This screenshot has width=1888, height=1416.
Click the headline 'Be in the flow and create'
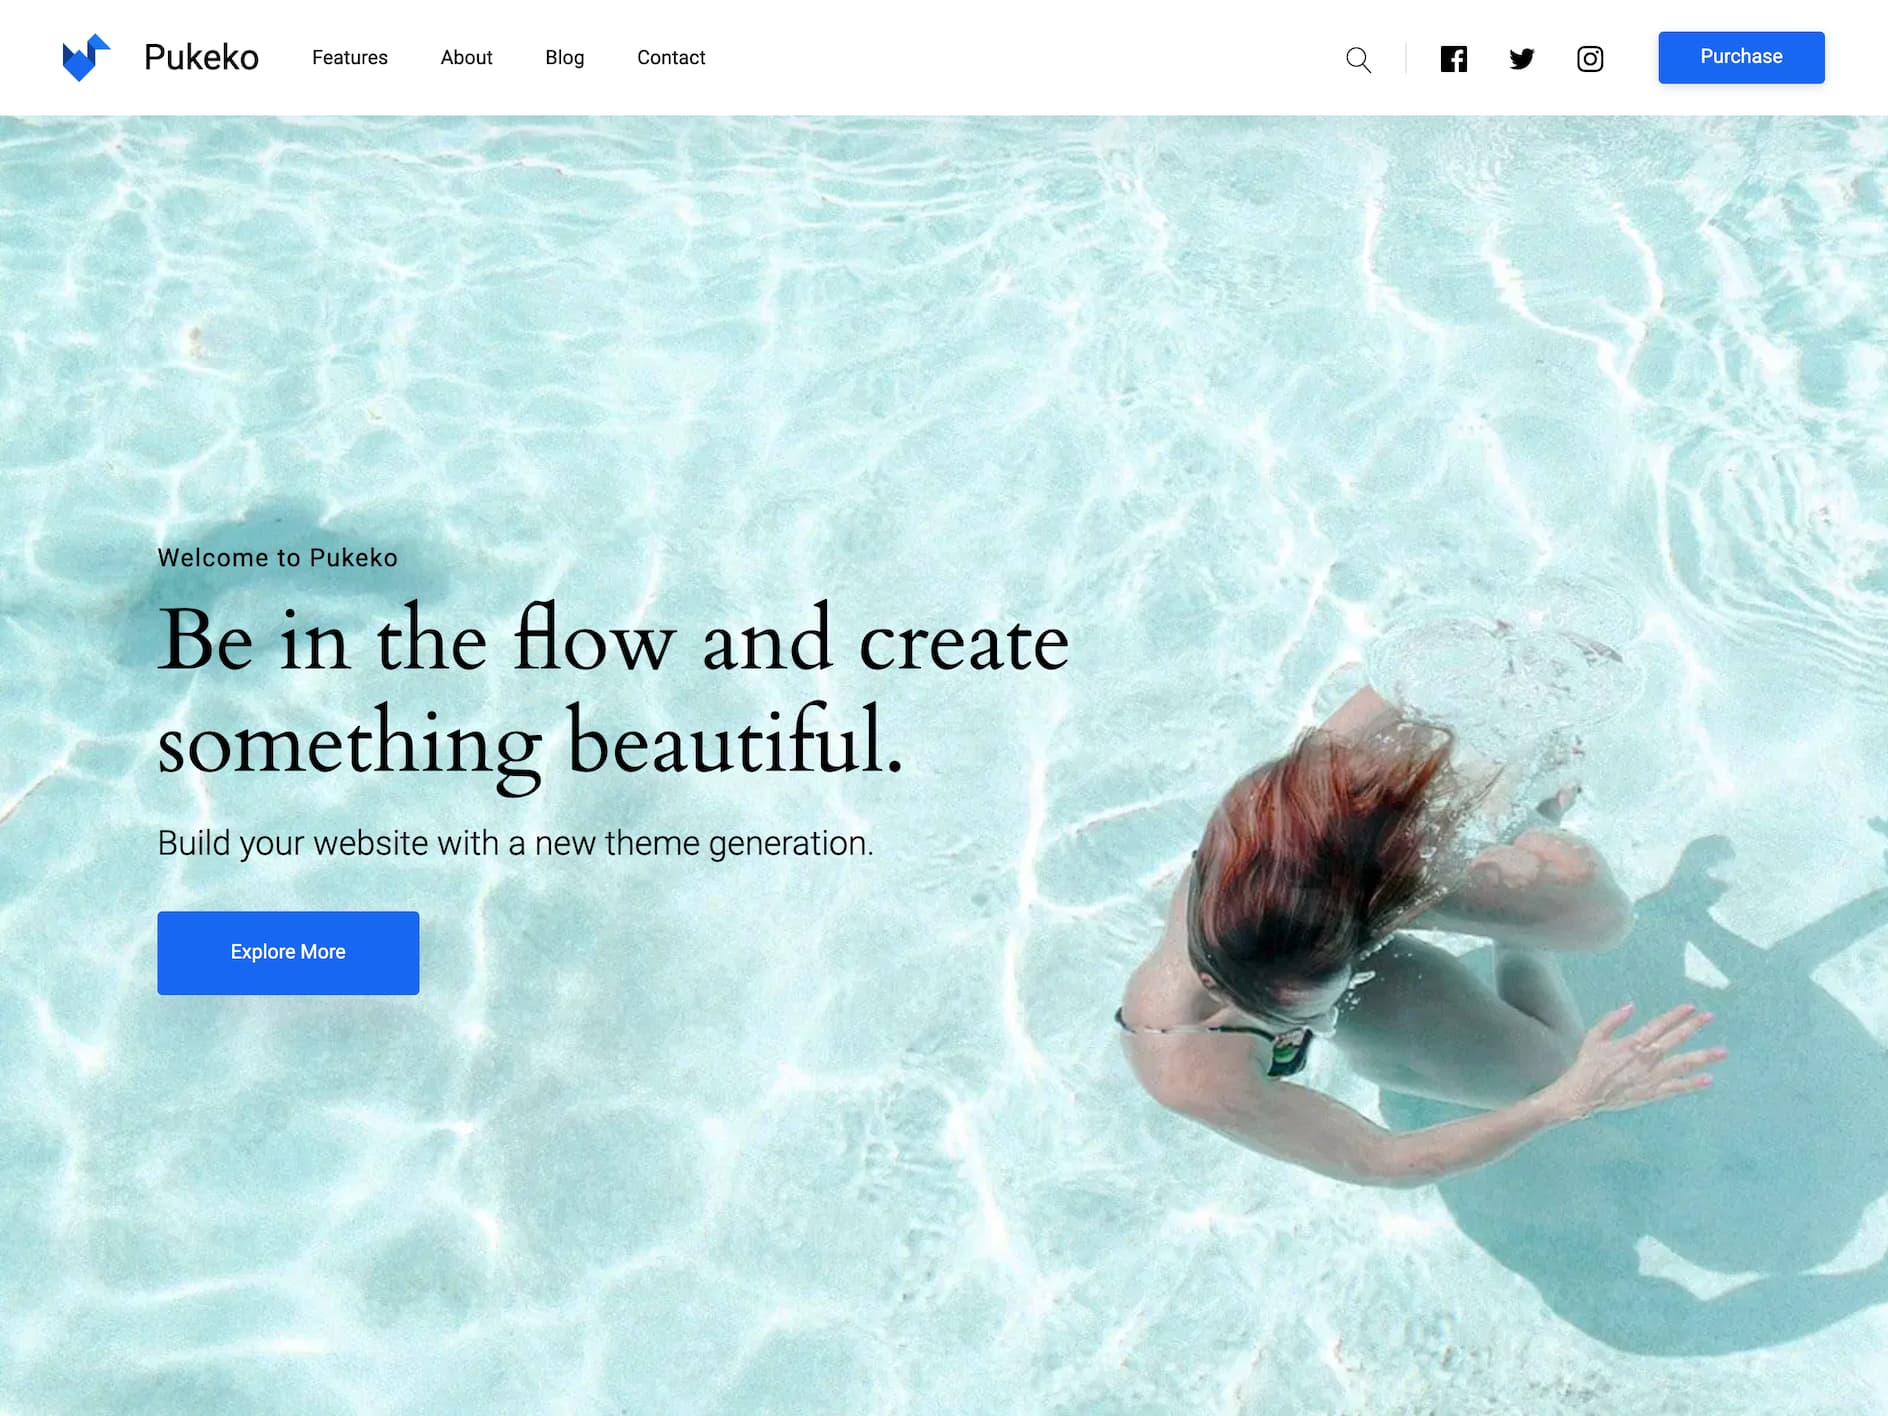613,638
